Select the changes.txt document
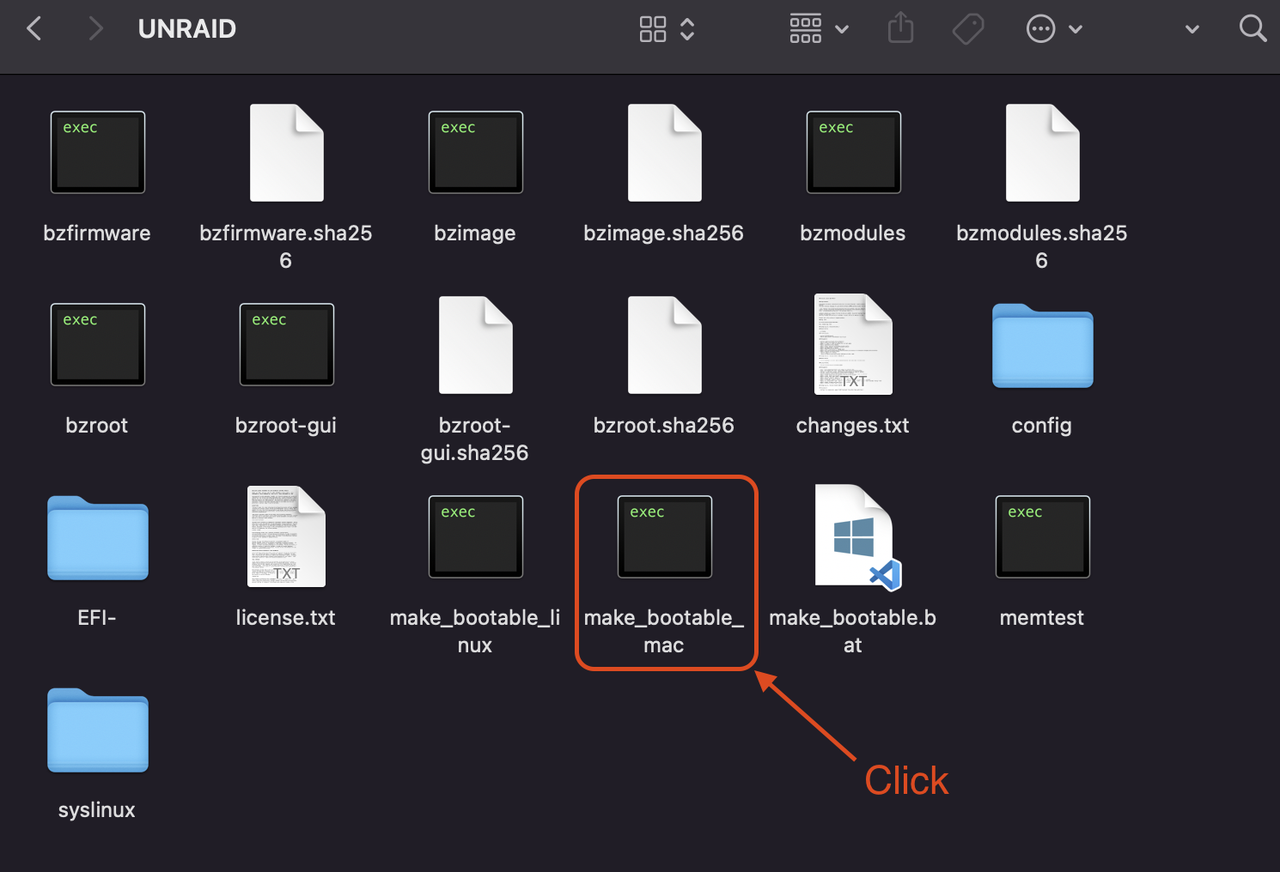 853,346
